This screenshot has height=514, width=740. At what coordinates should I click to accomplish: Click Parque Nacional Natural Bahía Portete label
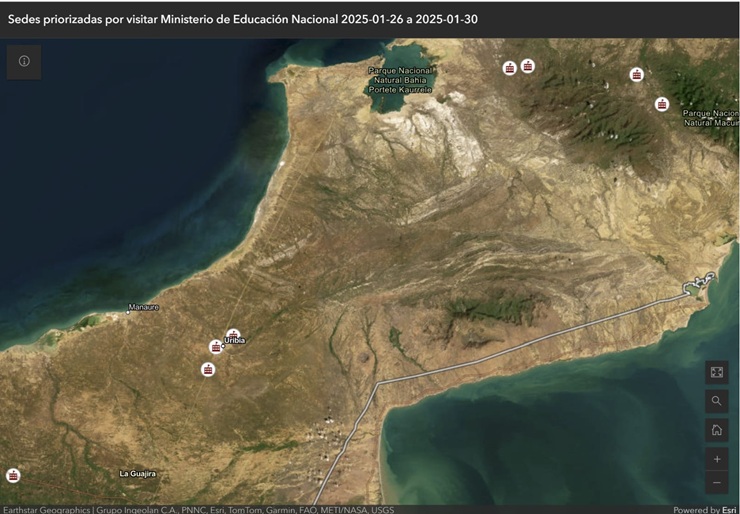click(400, 80)
